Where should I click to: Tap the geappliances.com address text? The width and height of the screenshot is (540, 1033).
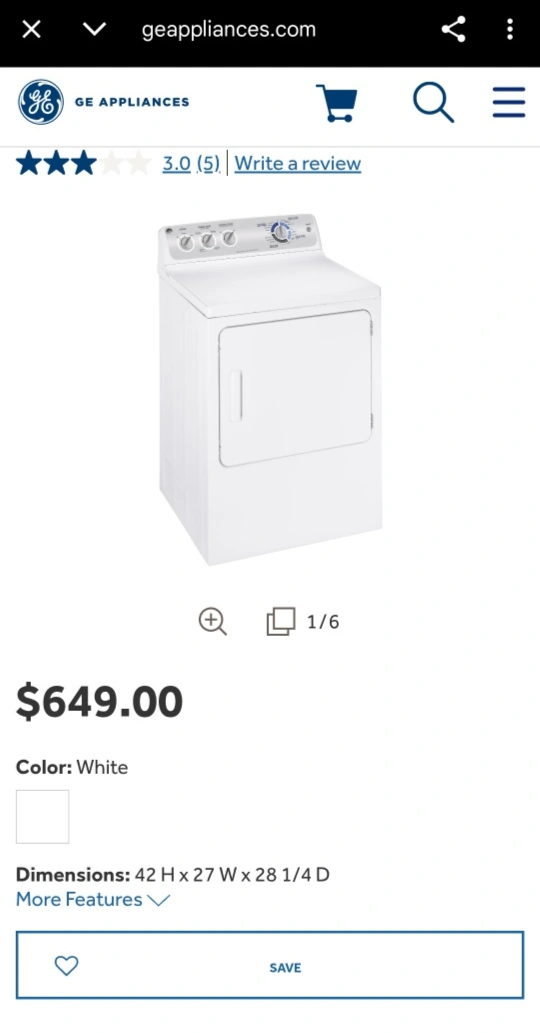click(x=229, y=30)
